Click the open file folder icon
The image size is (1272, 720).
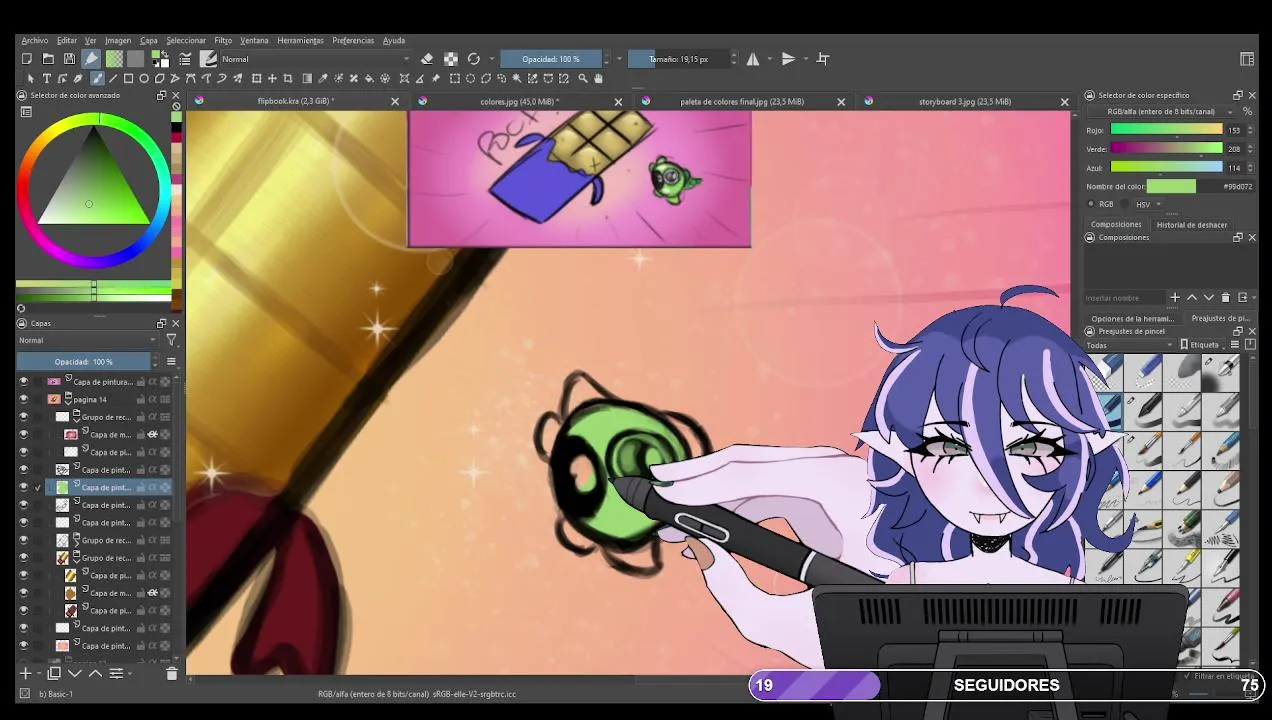(x=48, y=59)
